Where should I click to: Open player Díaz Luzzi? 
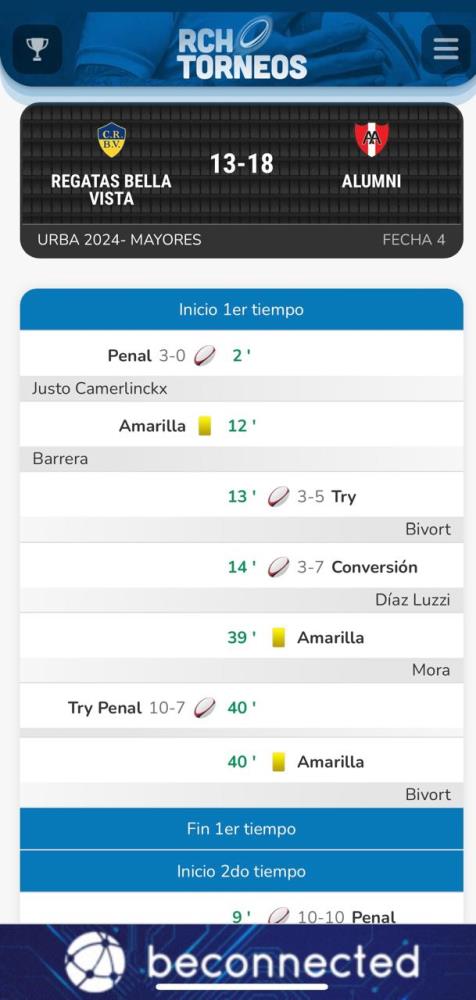coord(413,599)
